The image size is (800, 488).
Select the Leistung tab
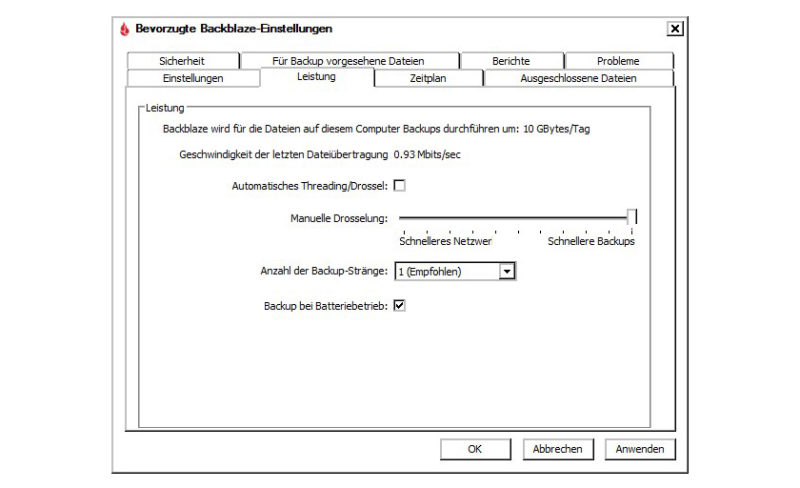click(x=316, y=77)
